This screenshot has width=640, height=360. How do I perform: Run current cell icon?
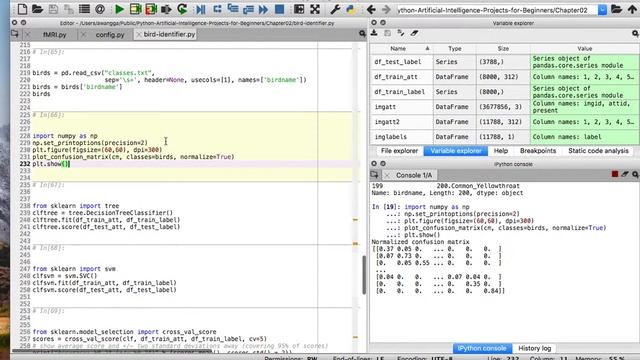click(135, 9)
